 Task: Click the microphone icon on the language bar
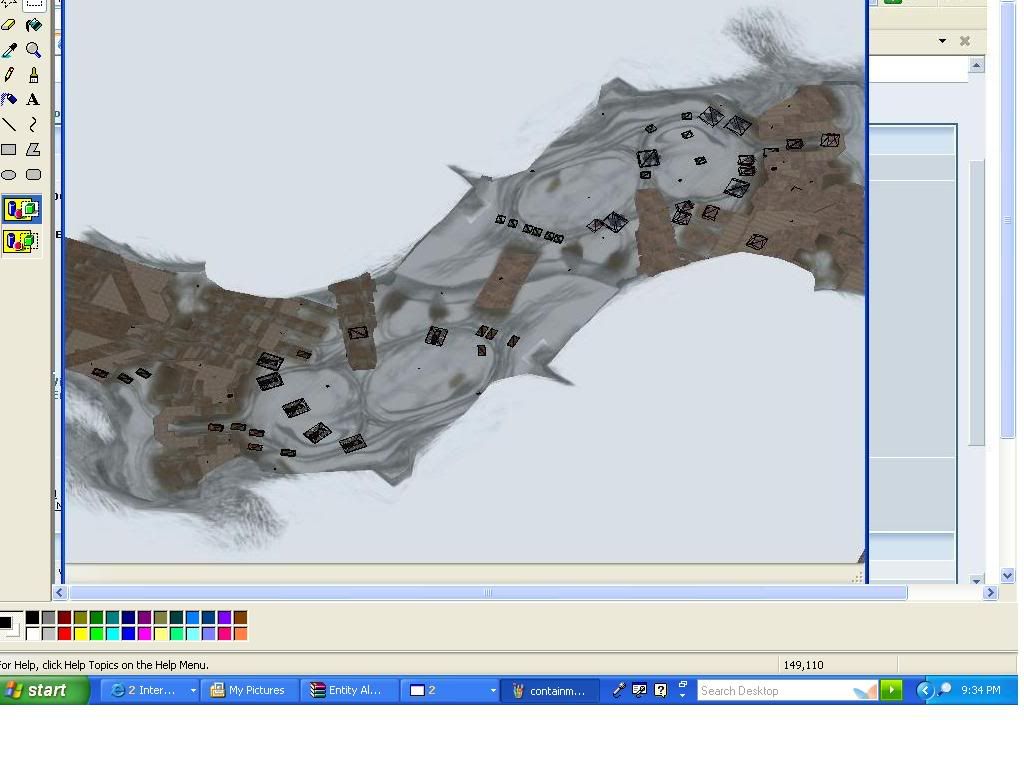pos(618,690)
